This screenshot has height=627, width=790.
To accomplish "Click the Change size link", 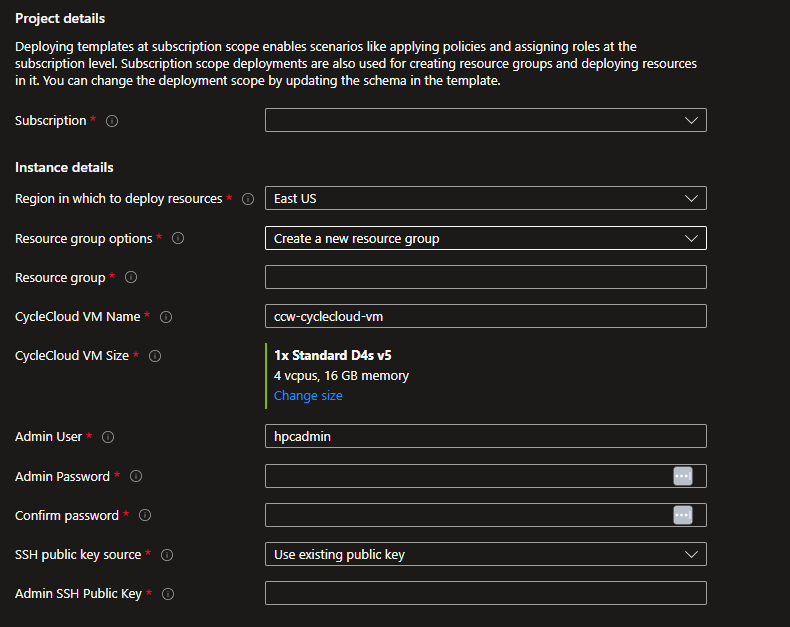I will click(x=308, y=396).
